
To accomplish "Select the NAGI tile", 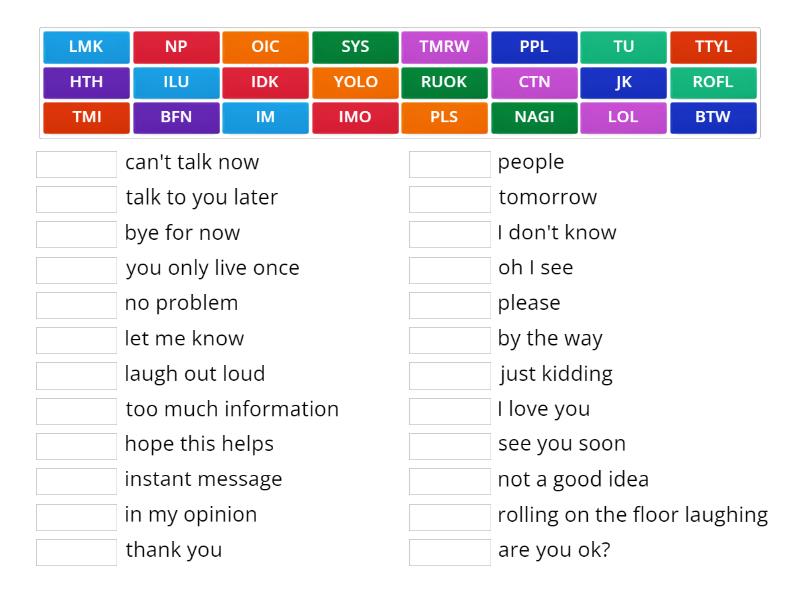I will [534, 117].
